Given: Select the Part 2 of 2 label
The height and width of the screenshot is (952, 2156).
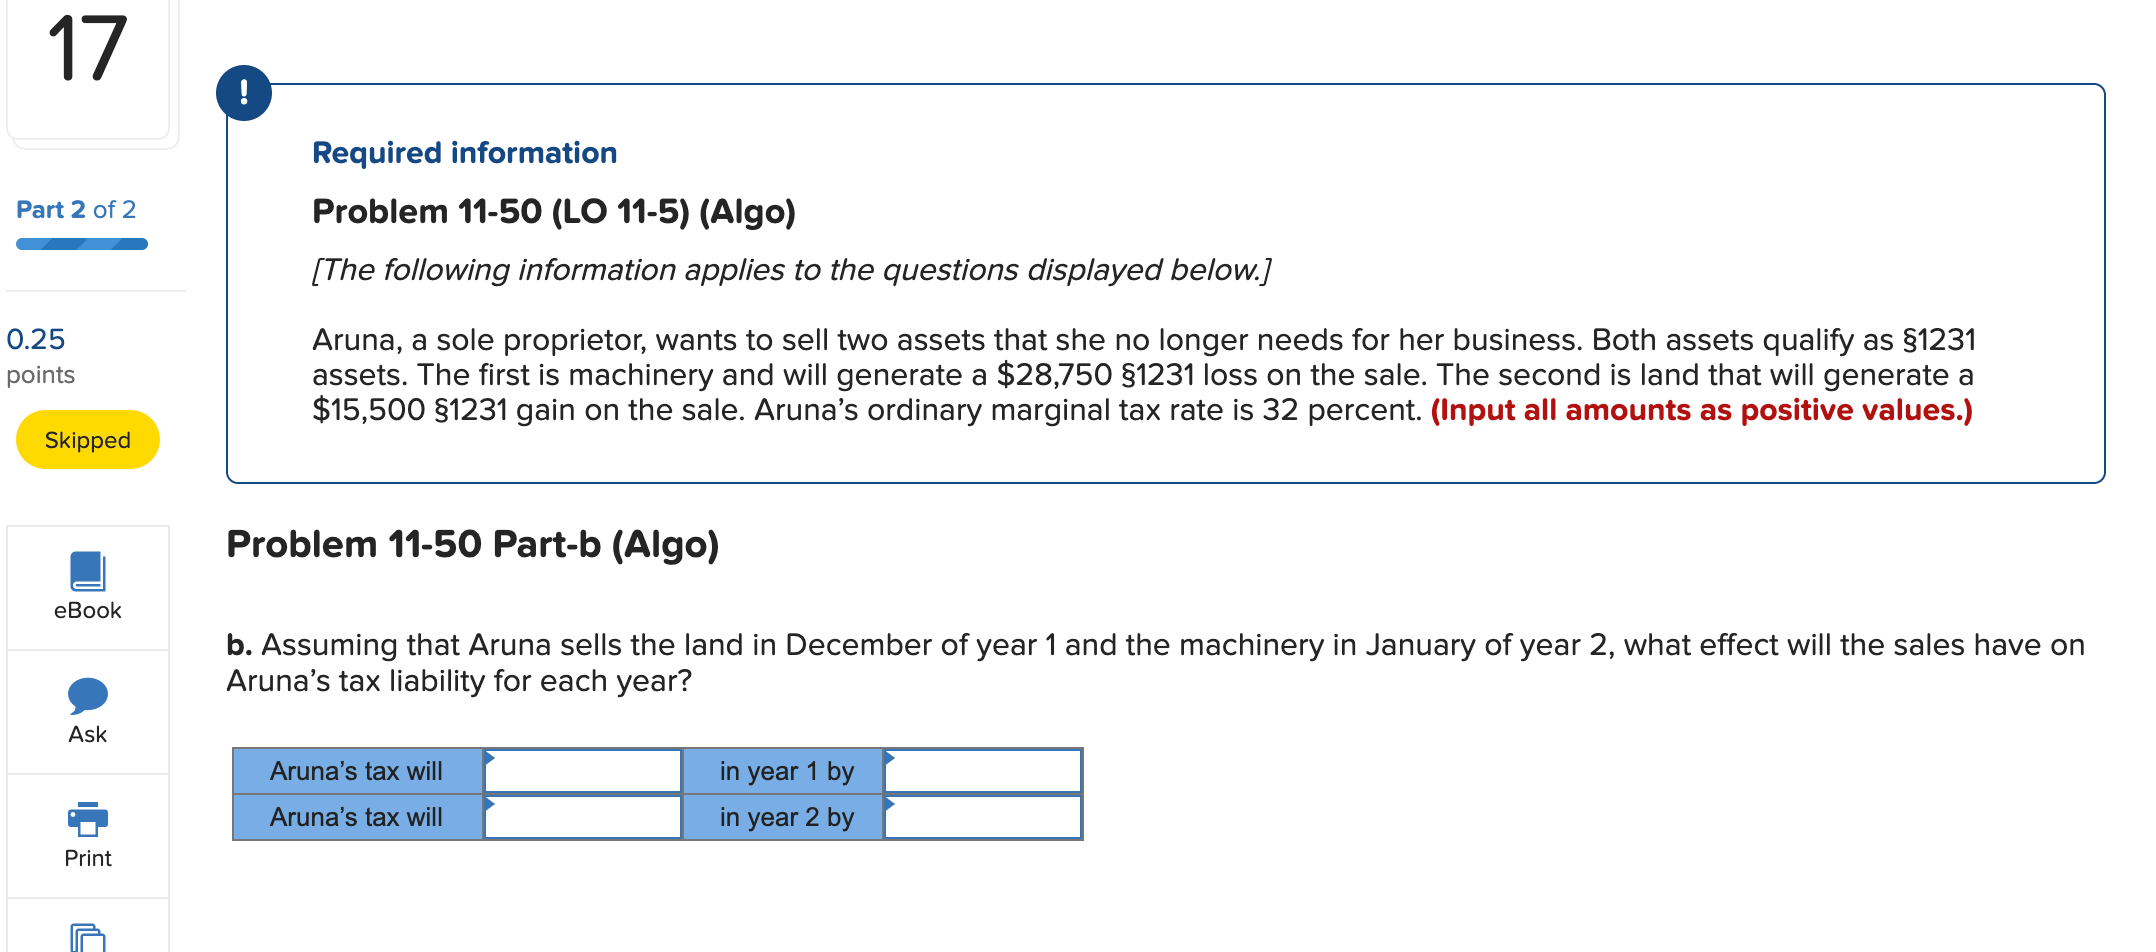Looking at the screenshot, I should (x=75, y=209).
